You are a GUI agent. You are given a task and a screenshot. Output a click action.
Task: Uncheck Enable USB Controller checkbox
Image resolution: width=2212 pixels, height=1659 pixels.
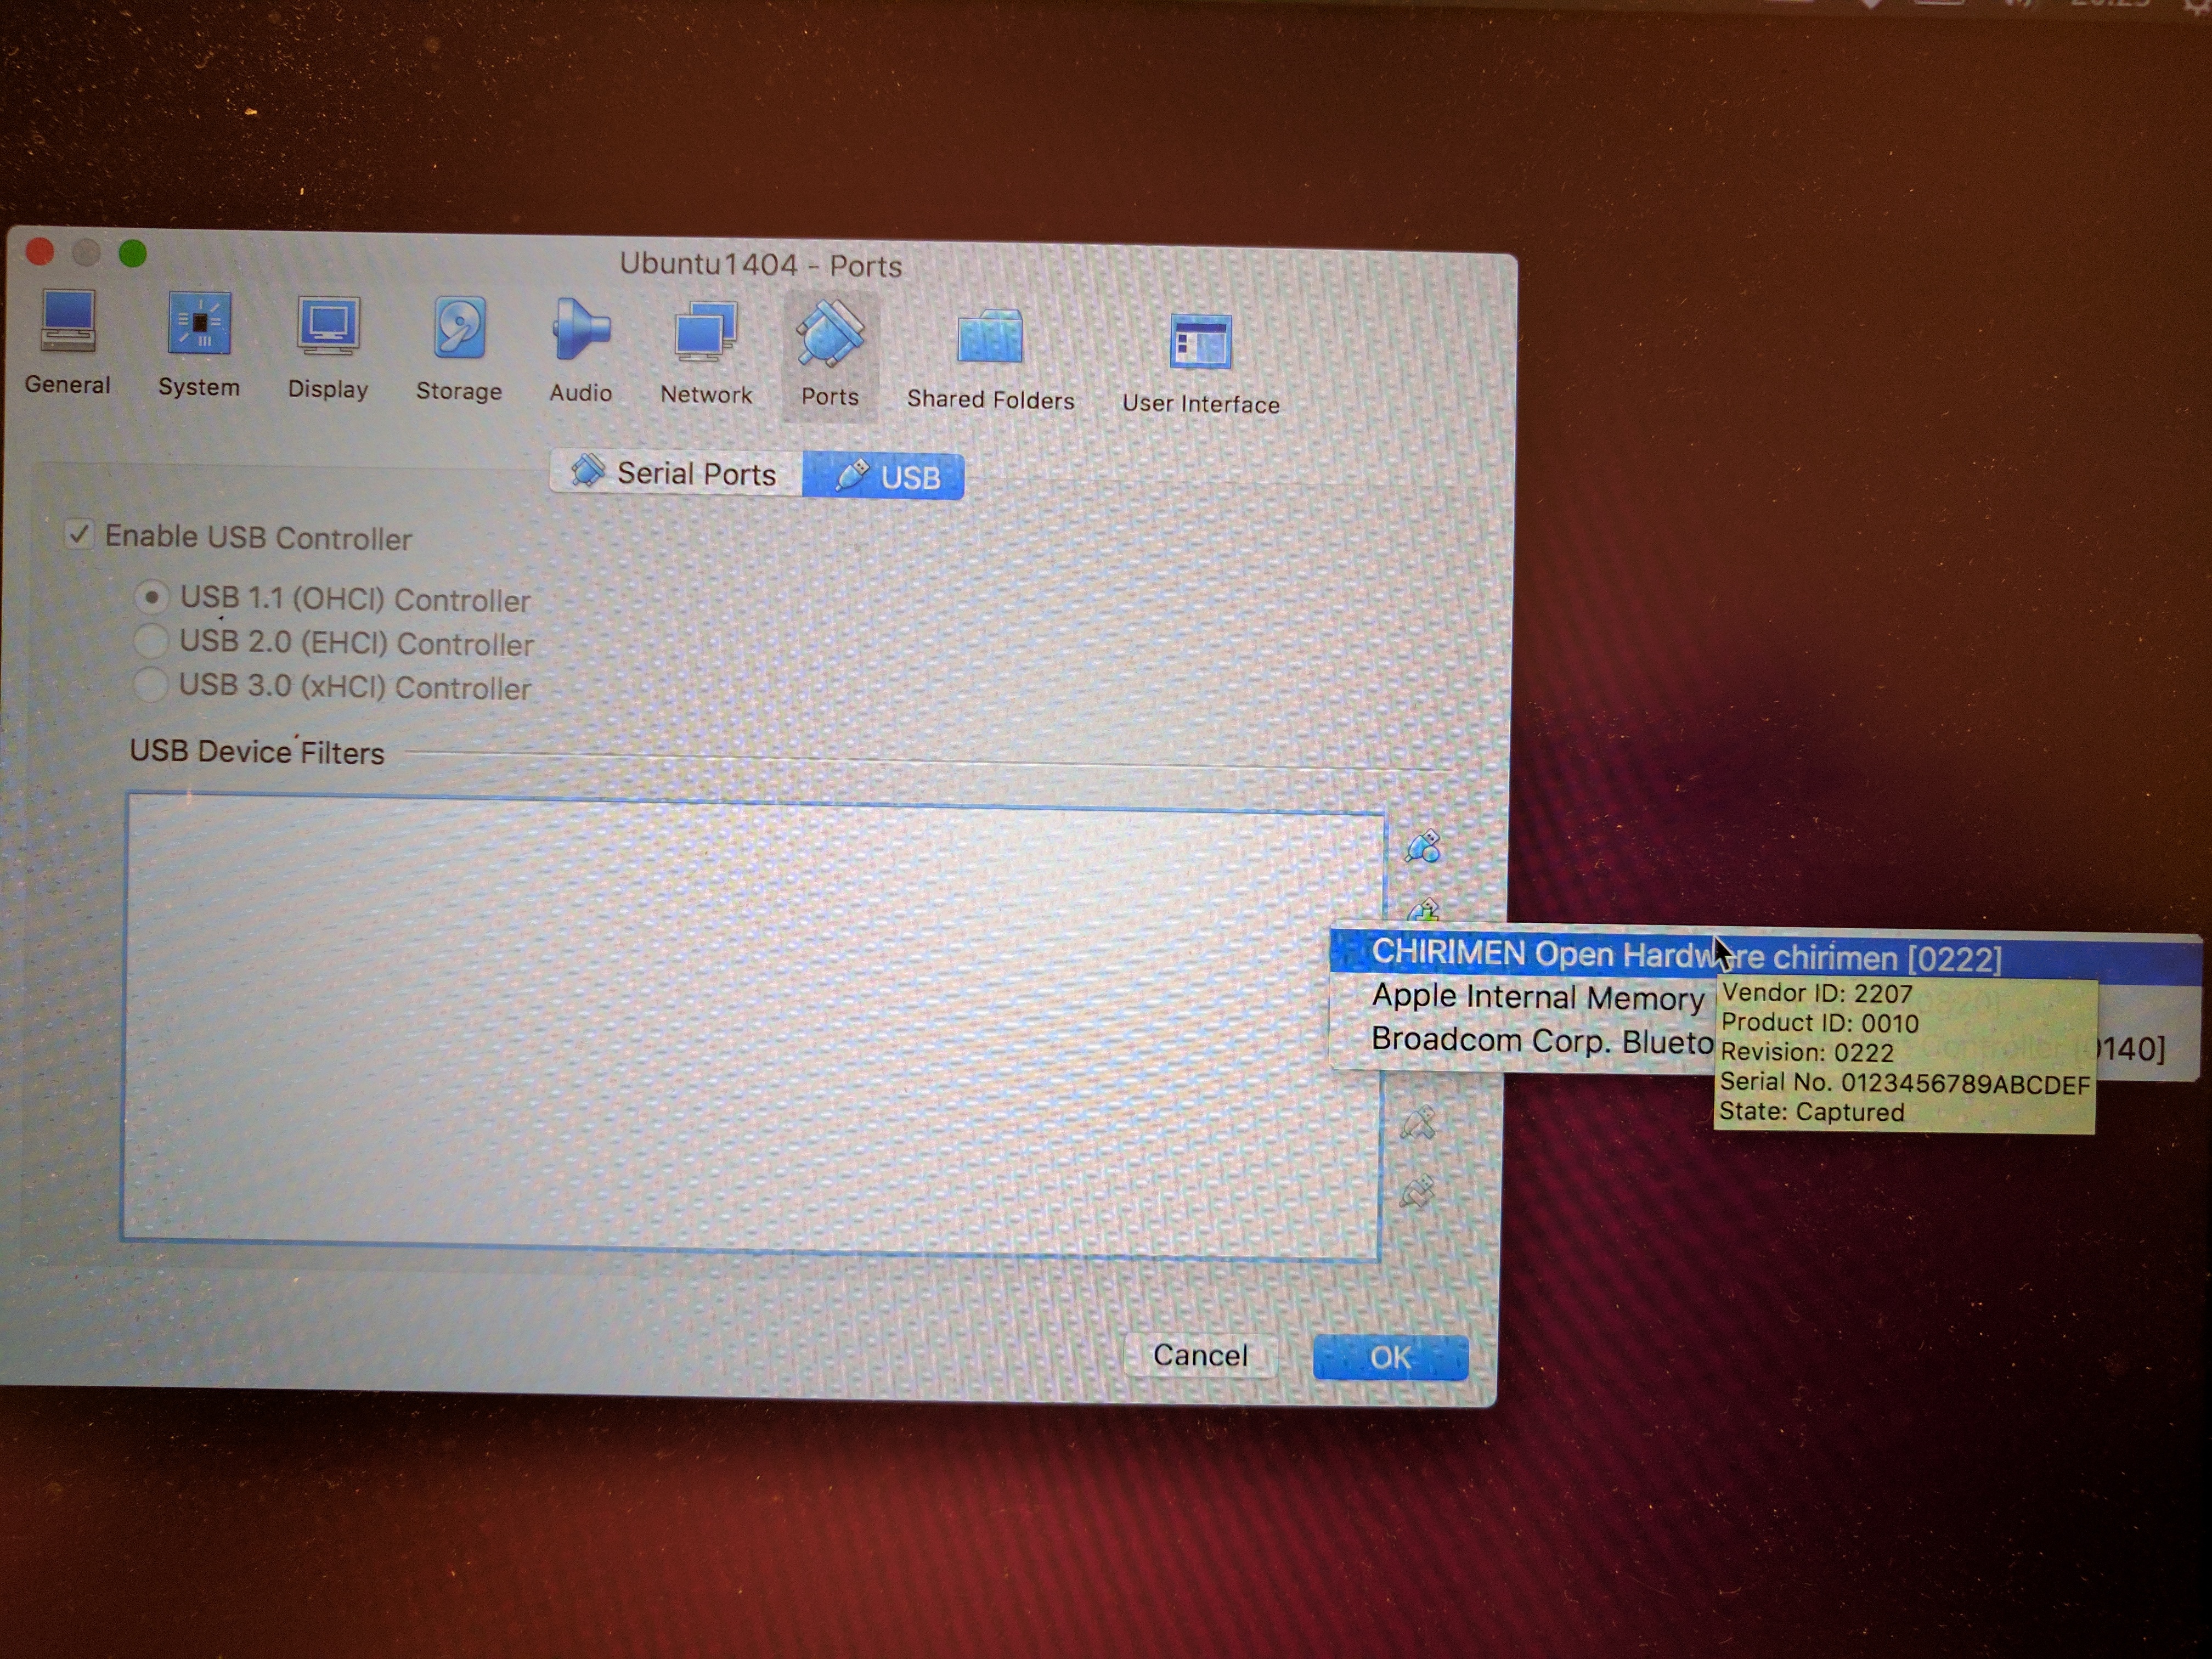point(79,535)
